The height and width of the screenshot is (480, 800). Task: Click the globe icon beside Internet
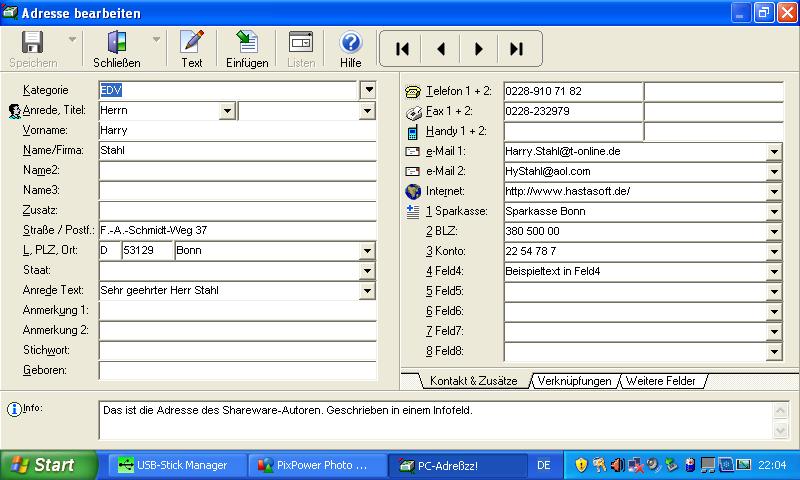(413, 191)
